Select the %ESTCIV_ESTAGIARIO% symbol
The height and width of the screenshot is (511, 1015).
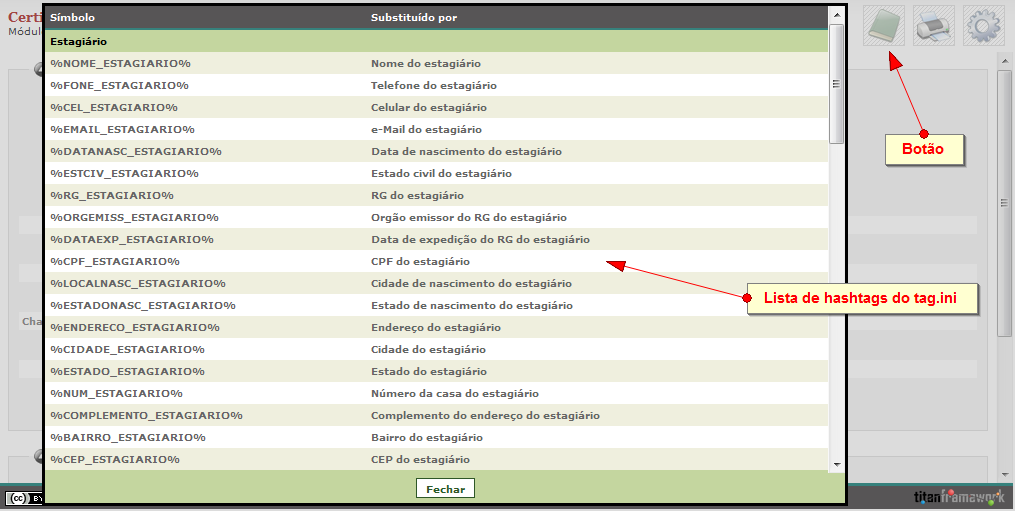(x=124, y=174)
